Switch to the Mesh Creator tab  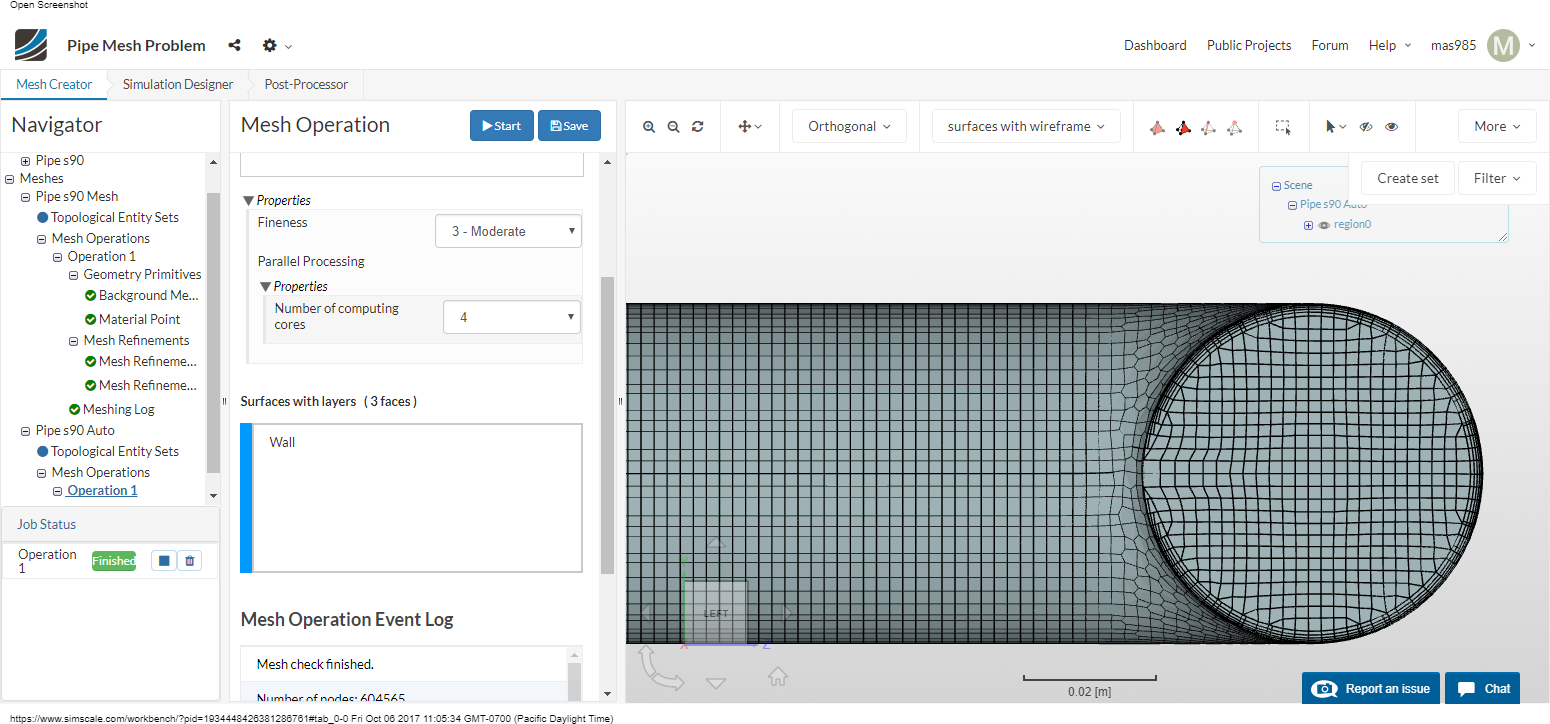click(54, 84)
